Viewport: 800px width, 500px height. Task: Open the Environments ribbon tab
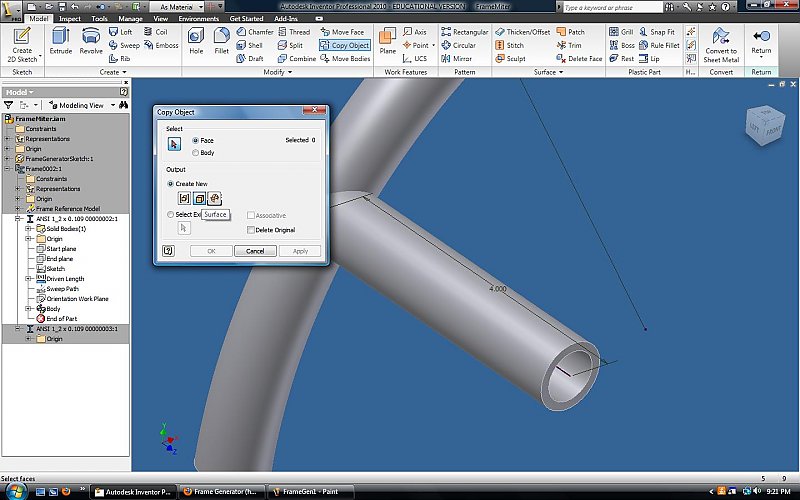tap(199, 18)
